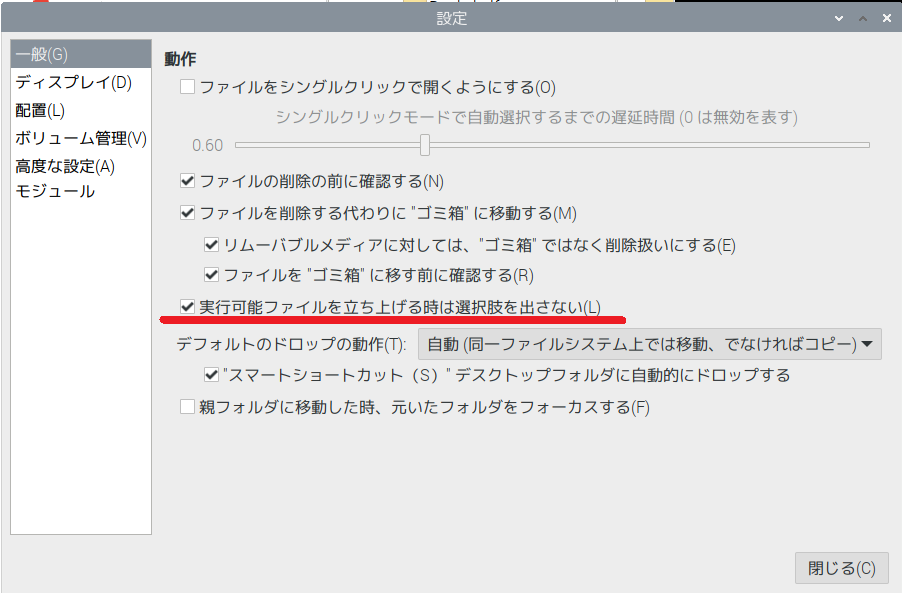902x593 pixels.
Task: Open デフォルトのドロップの動作 dropdown
Action: tap(649, 344)
